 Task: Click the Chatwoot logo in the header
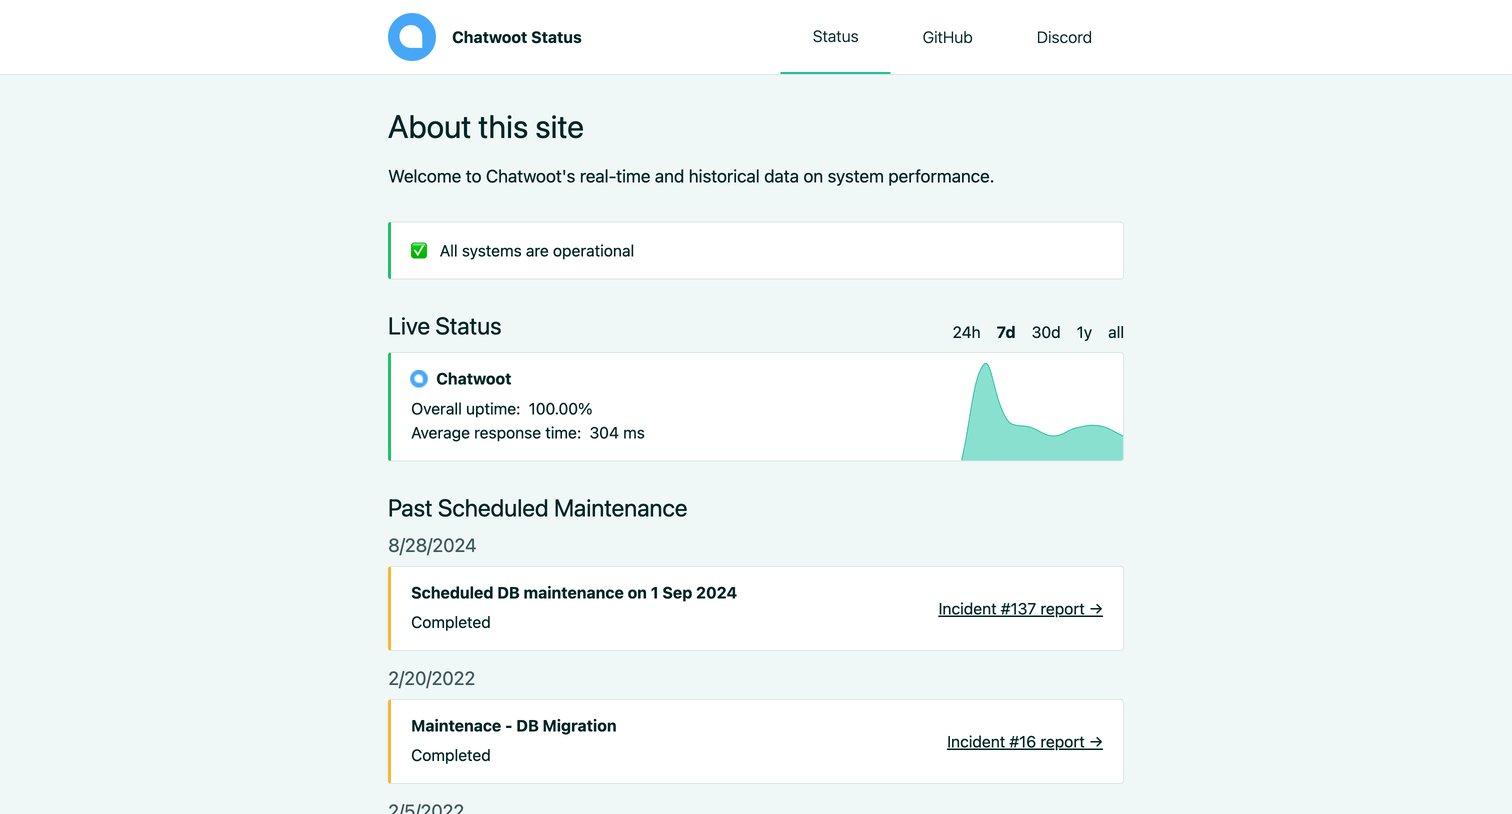[x=412, y=37]
